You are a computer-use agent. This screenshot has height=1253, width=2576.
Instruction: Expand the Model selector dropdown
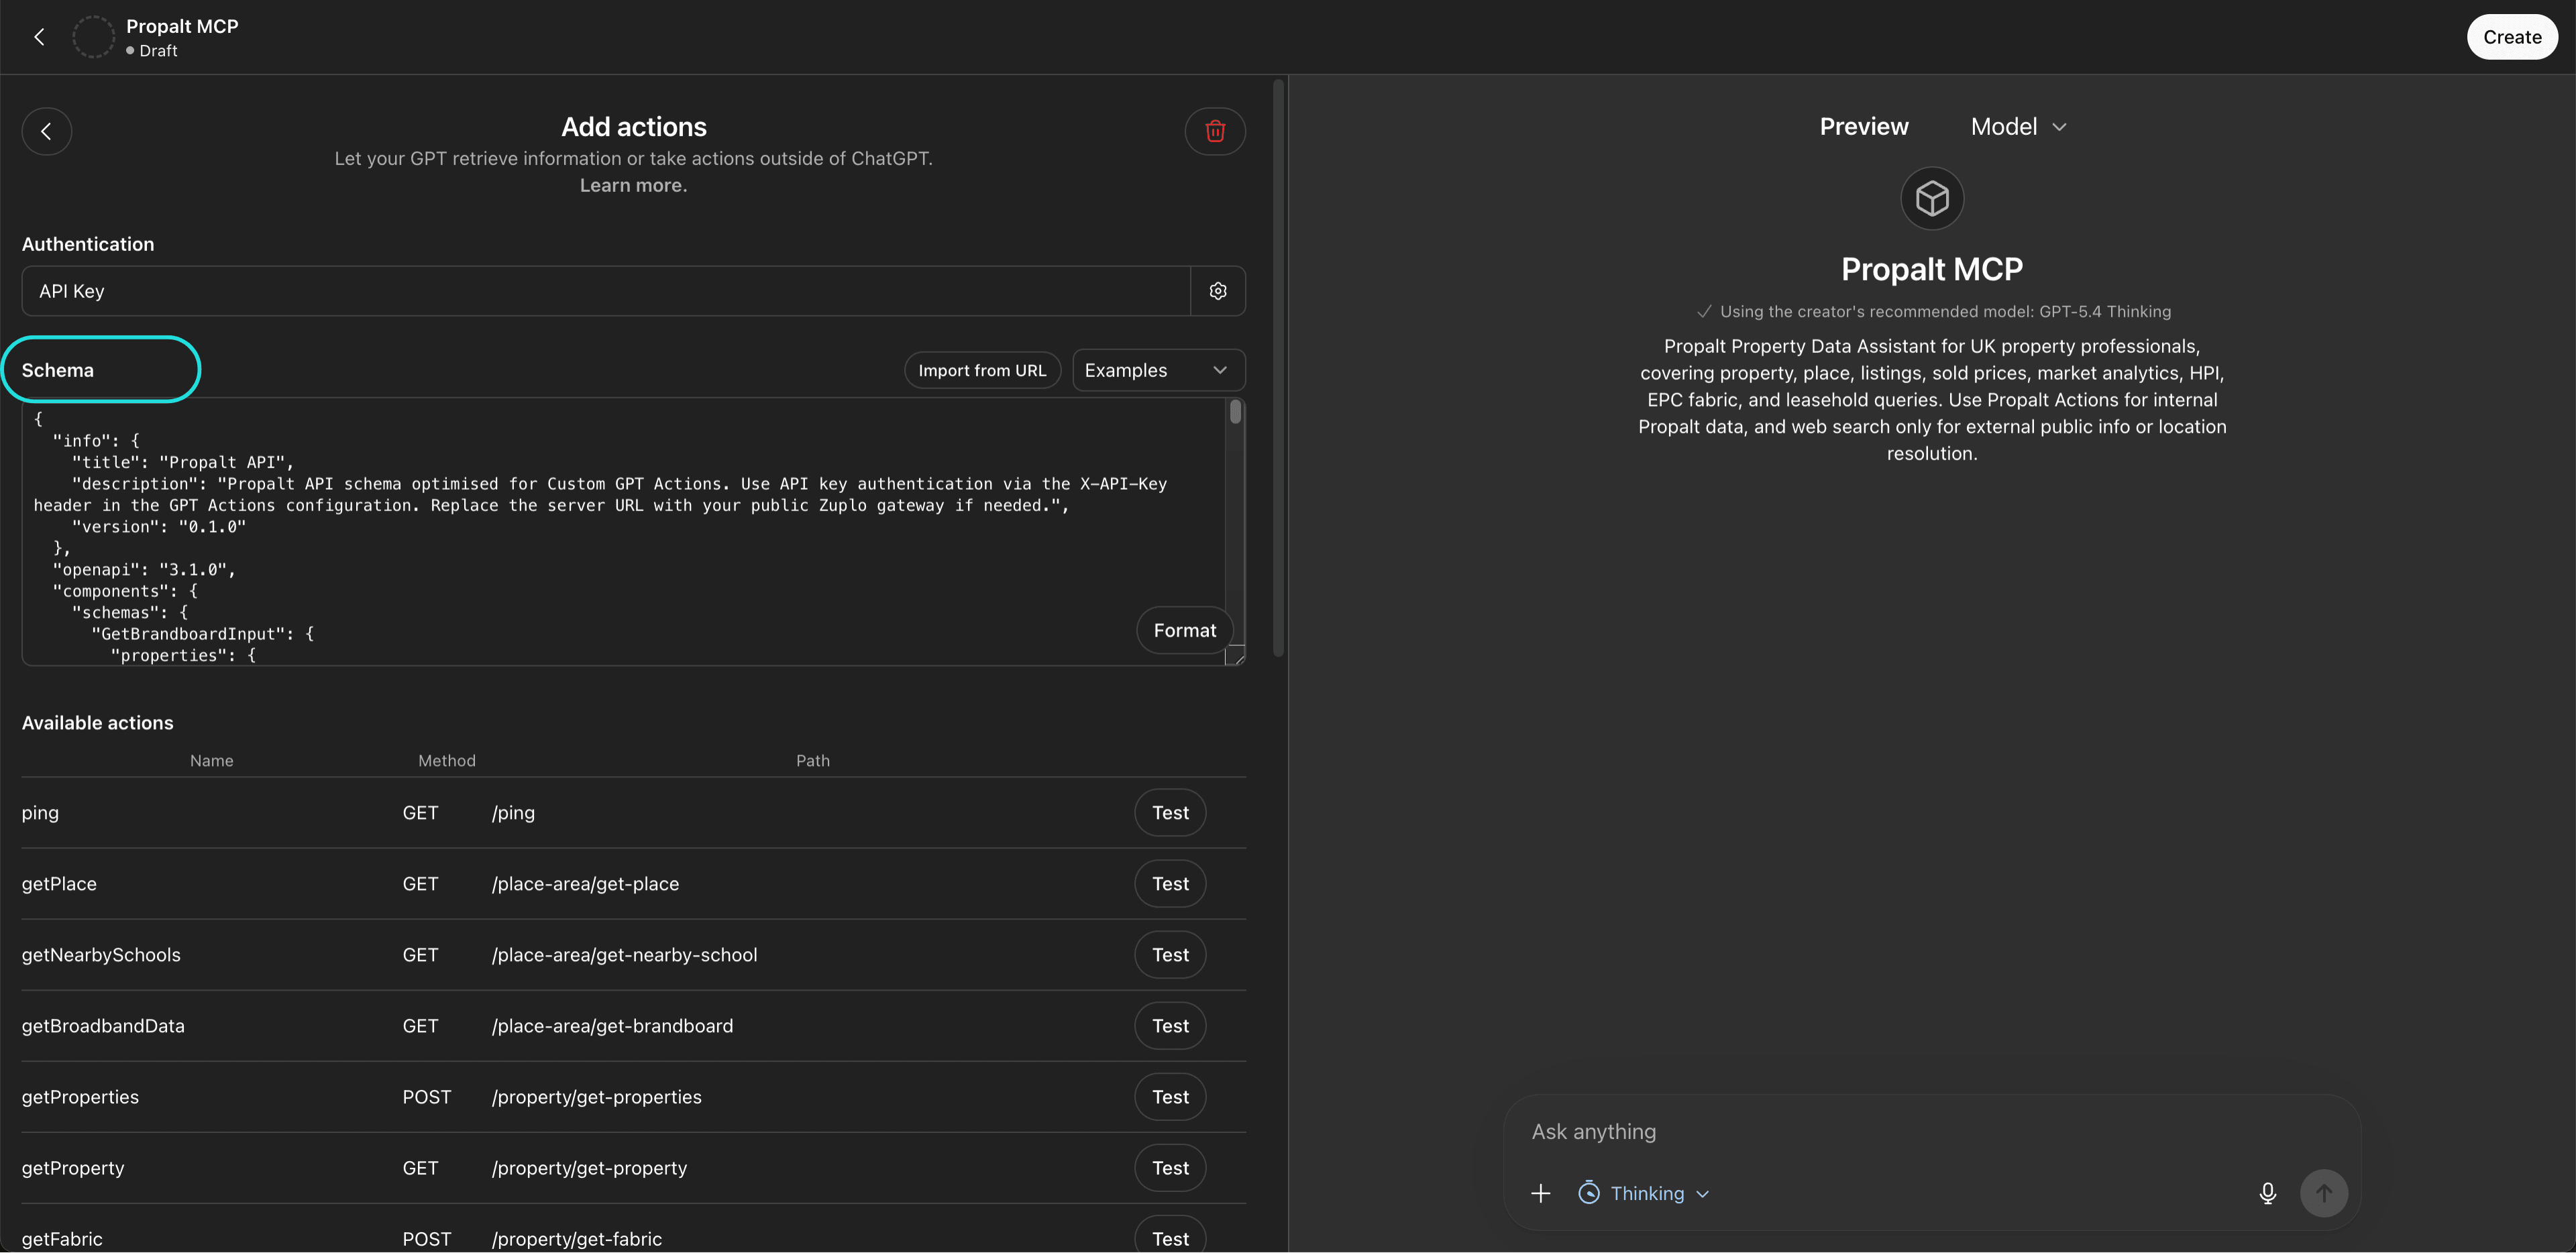[2018, 127]
